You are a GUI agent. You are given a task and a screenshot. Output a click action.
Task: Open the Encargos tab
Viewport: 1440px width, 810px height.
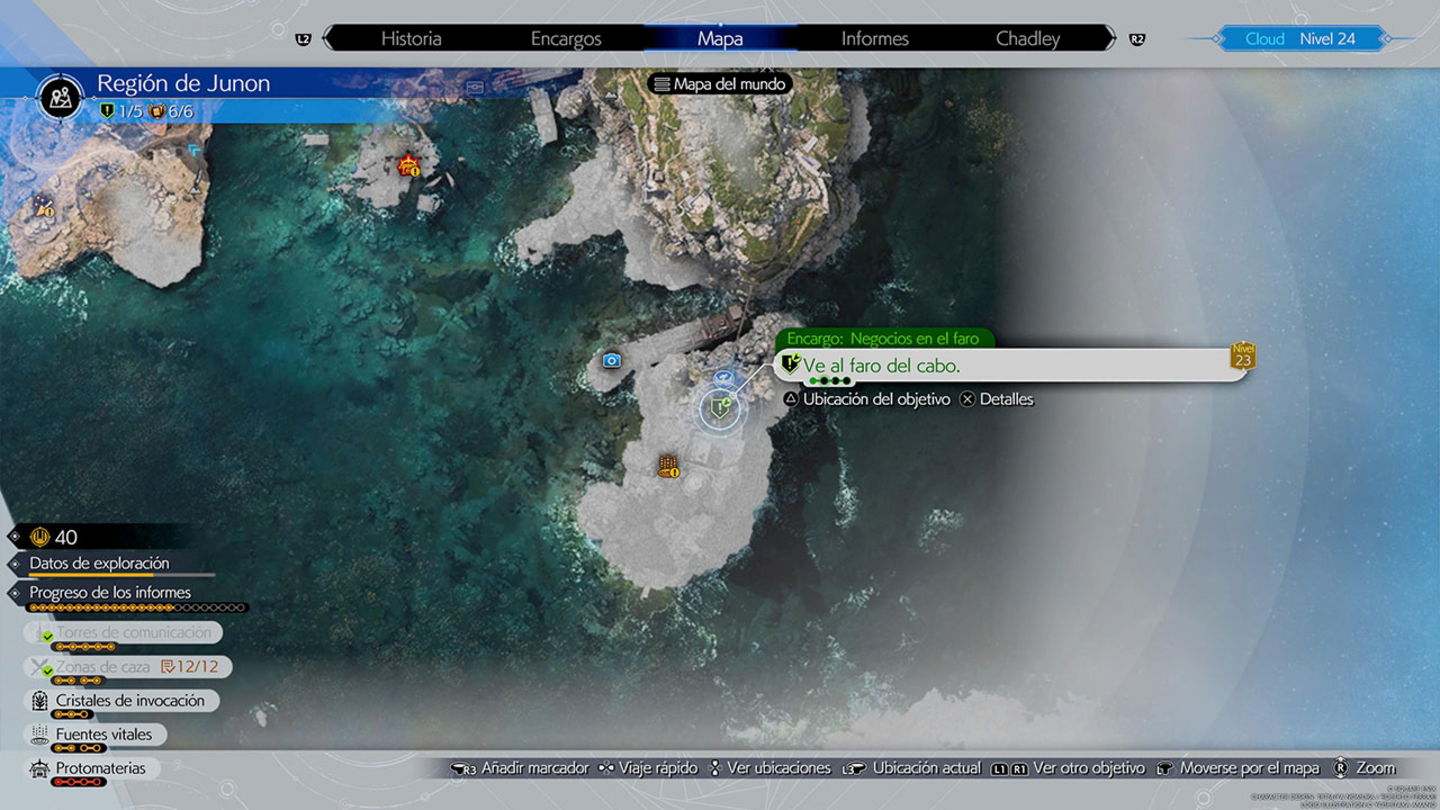566,39
